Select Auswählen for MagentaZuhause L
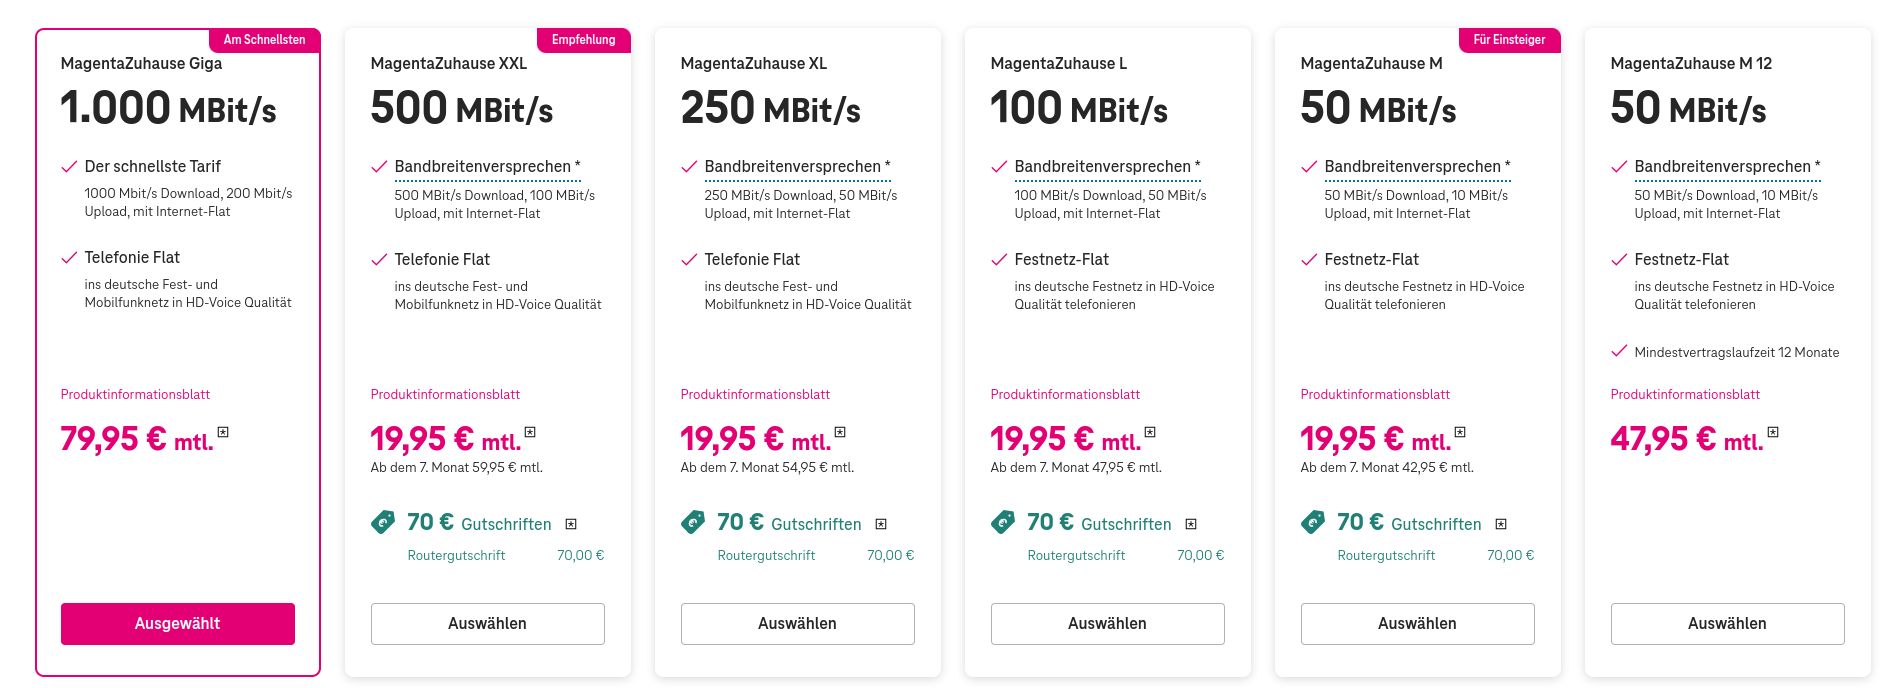 coord(1107,623)
